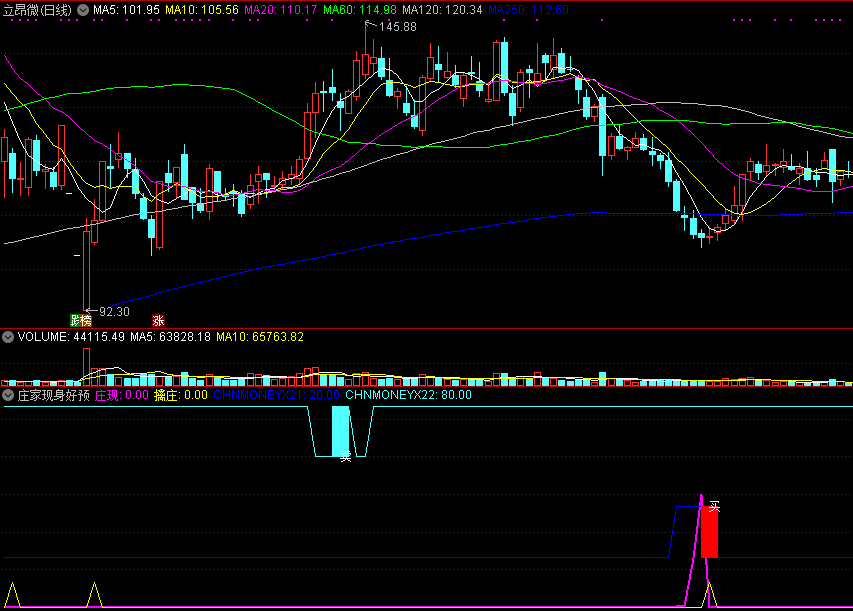This screenshot has height=611, width=853.
Task: Click the red buy-signal bar in indicator
Action: coord(709,532)
